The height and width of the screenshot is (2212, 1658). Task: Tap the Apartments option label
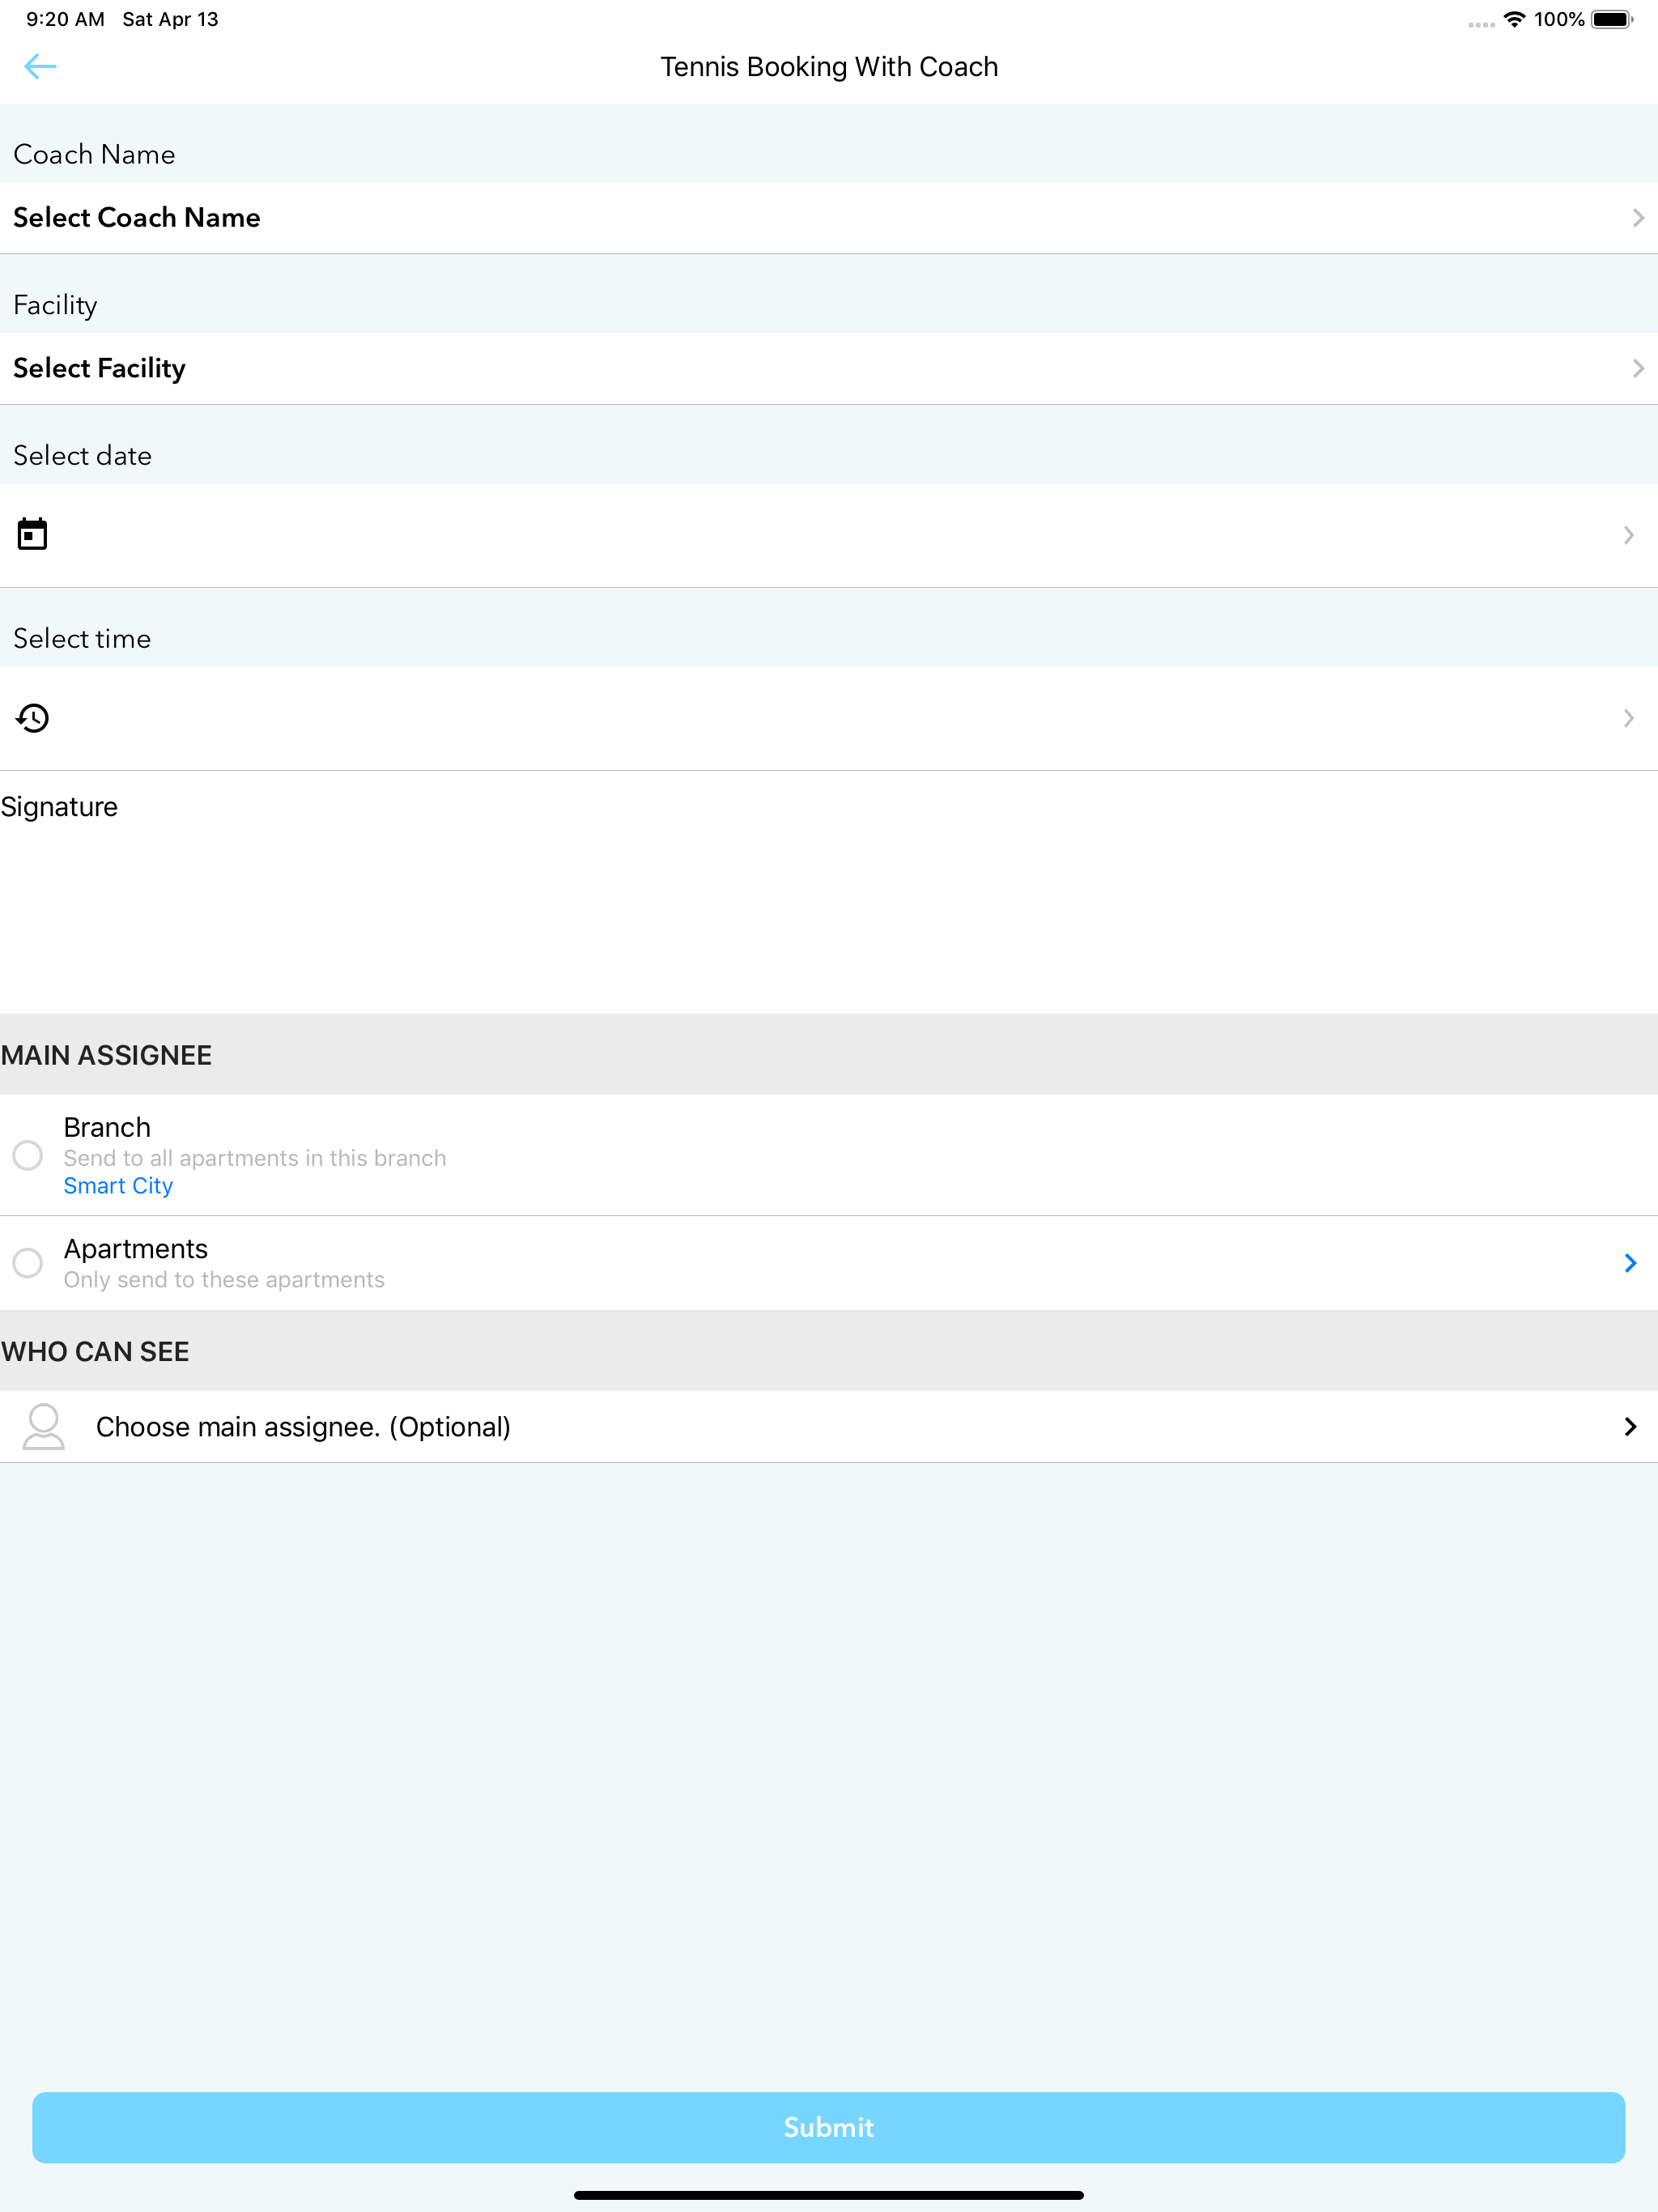[136, 1248]
